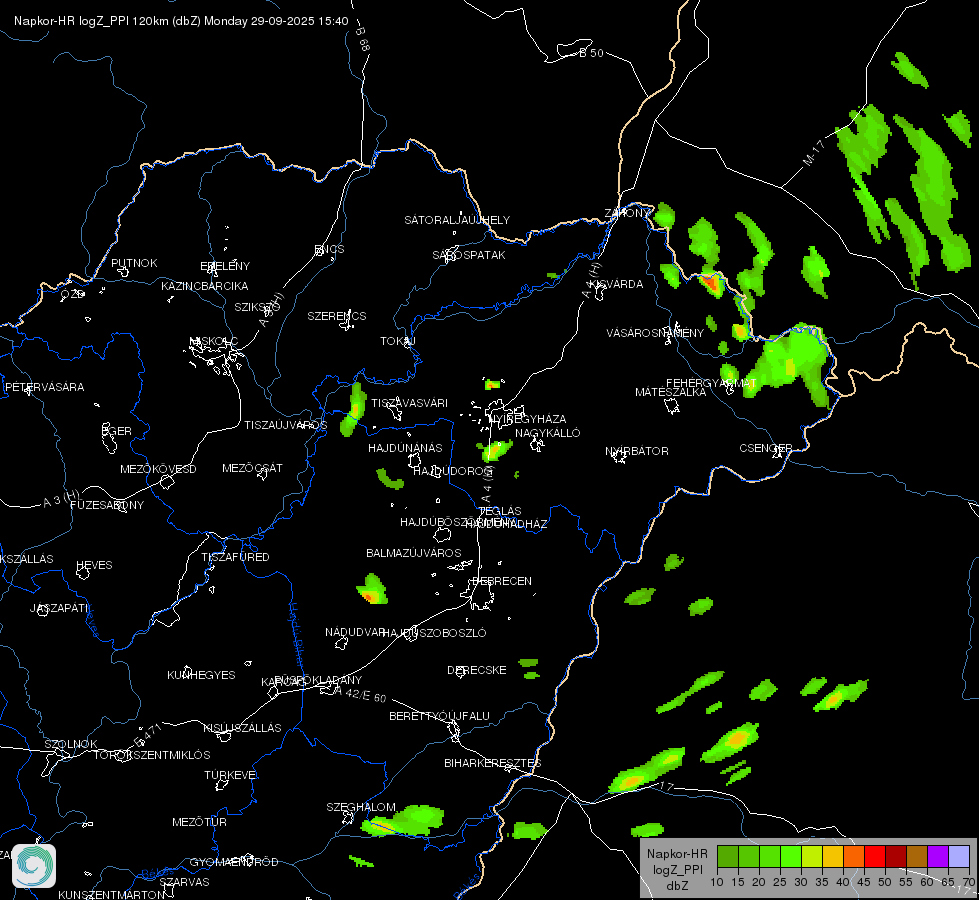Click the 'Napkor-HR logZ_PPI dbZ' legend caption
Image resolution: width=979 pixels, height=900 pixels.
coord(677,869)
